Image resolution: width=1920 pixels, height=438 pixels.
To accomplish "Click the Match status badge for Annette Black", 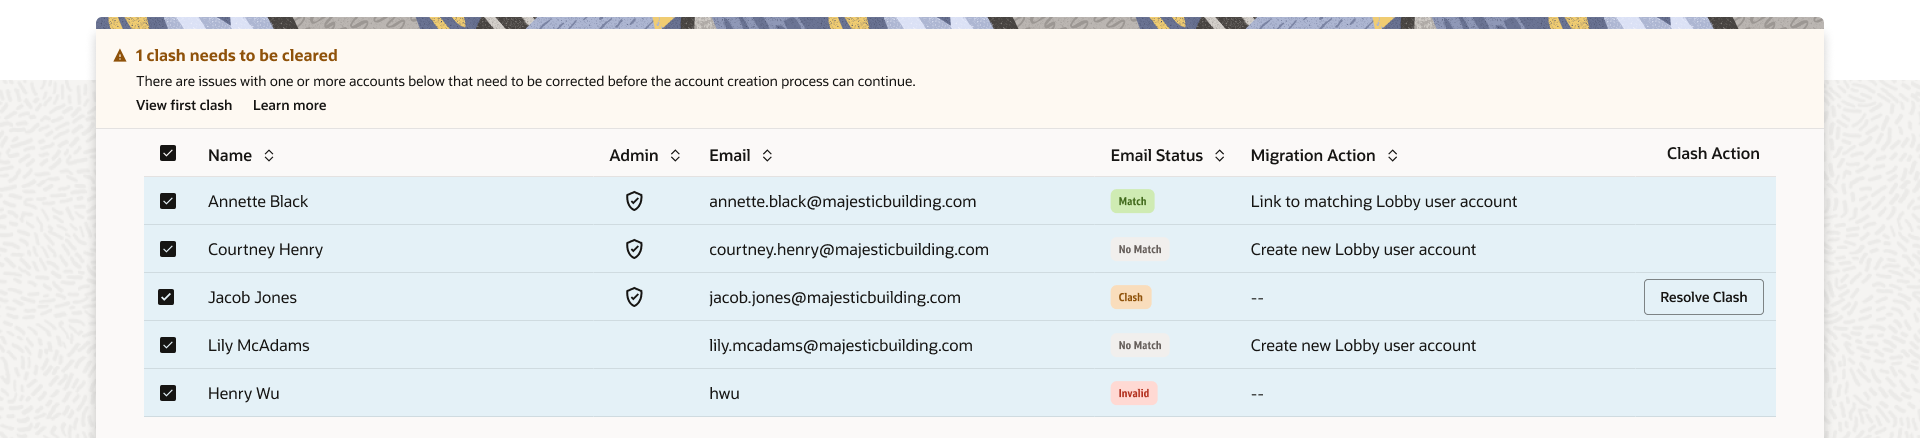I will point(1132,201).
